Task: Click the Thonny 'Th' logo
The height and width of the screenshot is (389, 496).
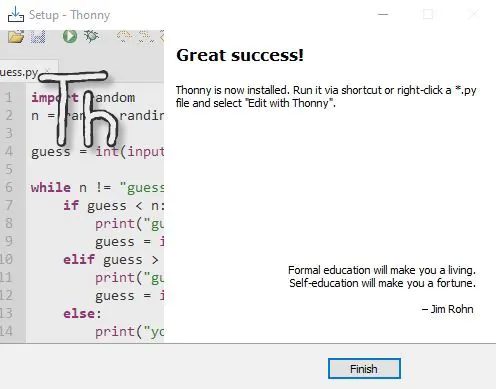Action: pyautogui.click(x=79, y=108)
